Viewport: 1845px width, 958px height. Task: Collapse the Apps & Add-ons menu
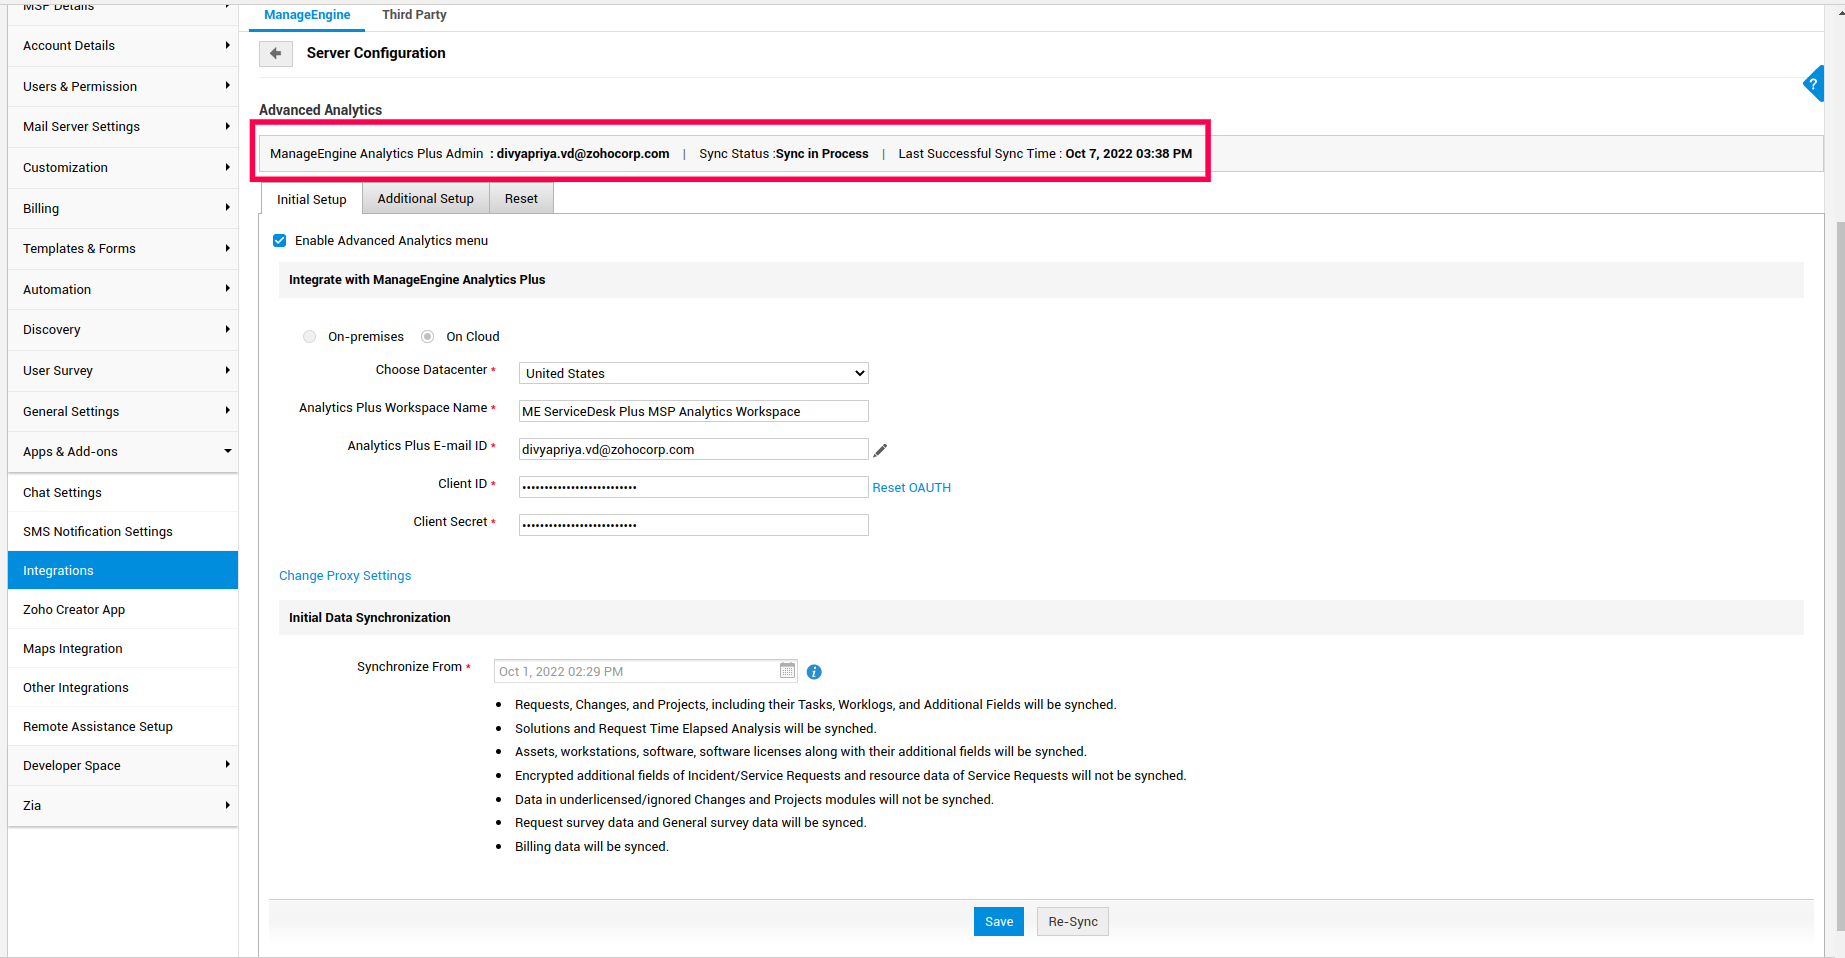123,452
